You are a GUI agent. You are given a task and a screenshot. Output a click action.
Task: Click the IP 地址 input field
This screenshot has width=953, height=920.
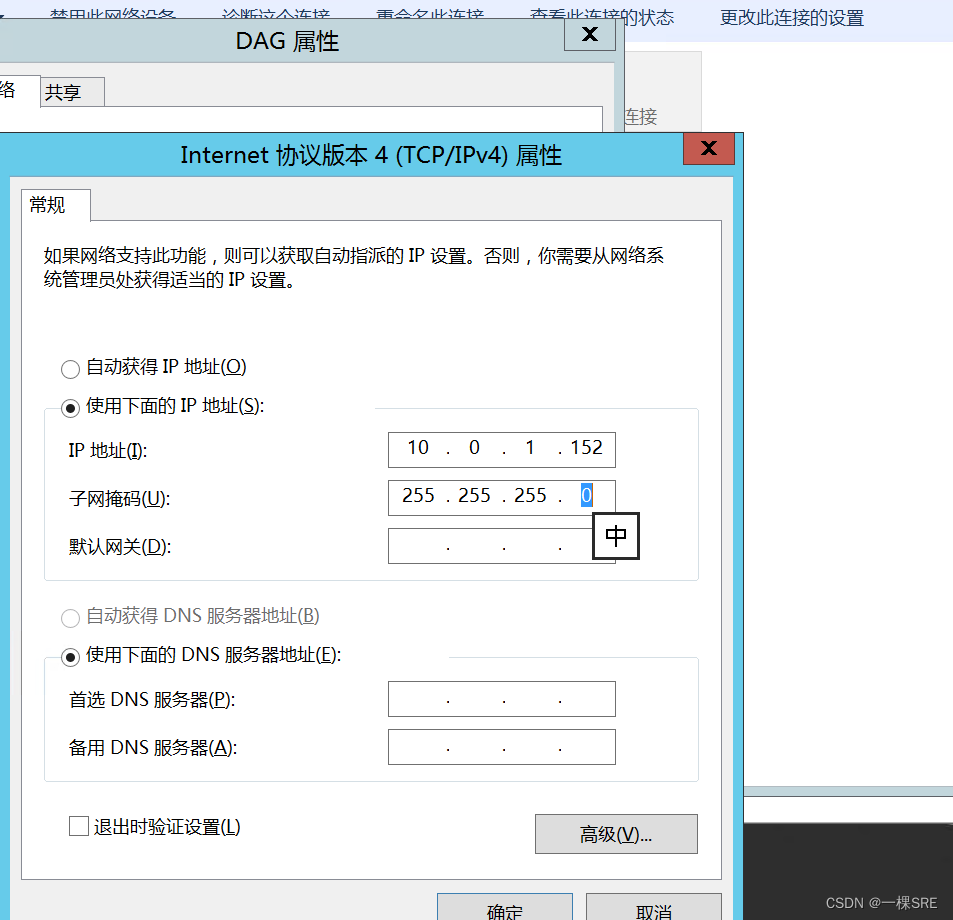coord(501,449)
